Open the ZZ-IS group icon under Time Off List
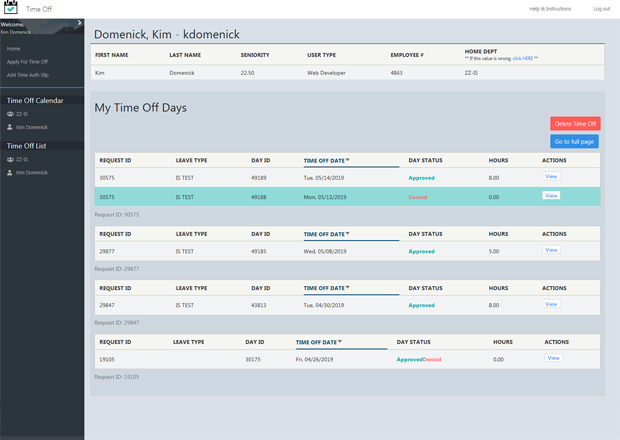This screenshot has width=620, height=440. [10, 159]
